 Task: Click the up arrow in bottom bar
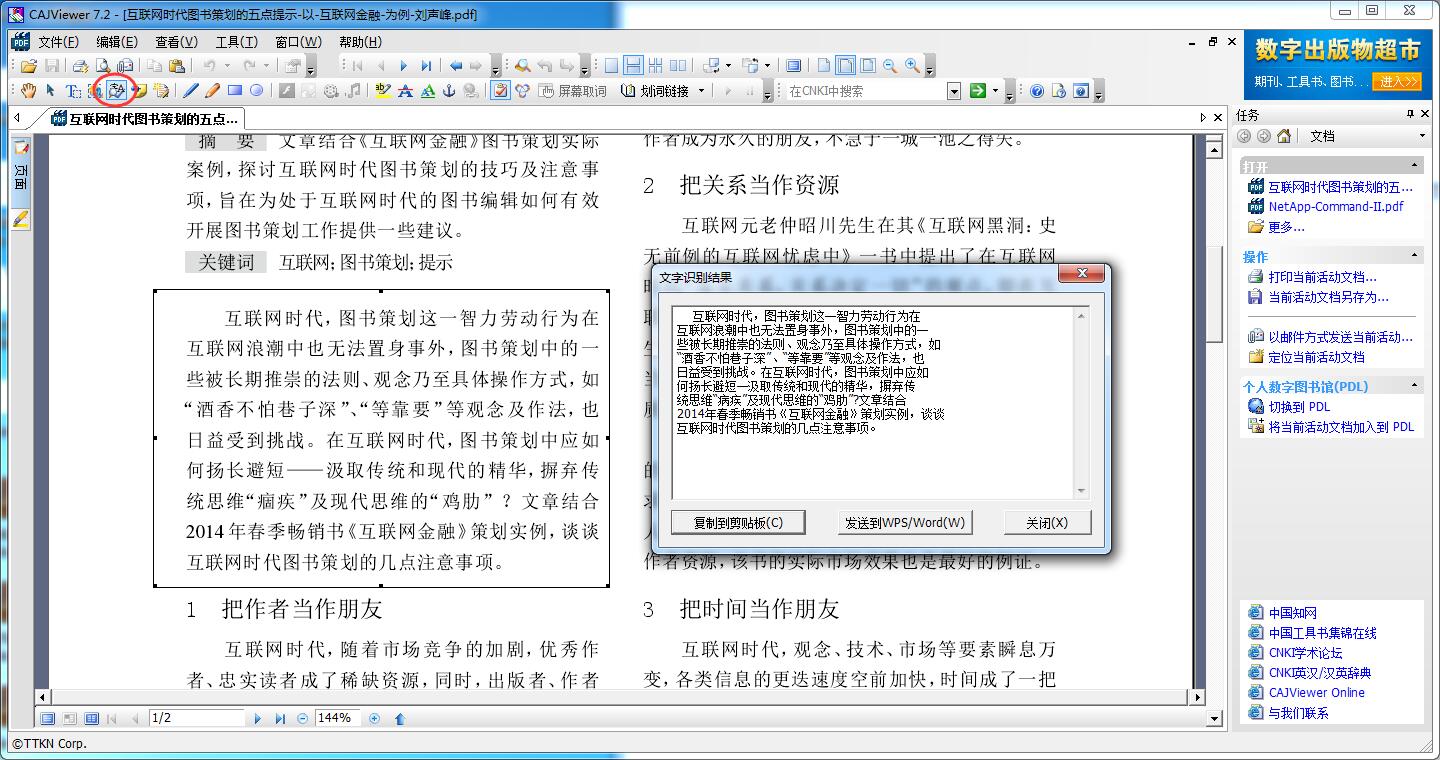click(400, 718)
